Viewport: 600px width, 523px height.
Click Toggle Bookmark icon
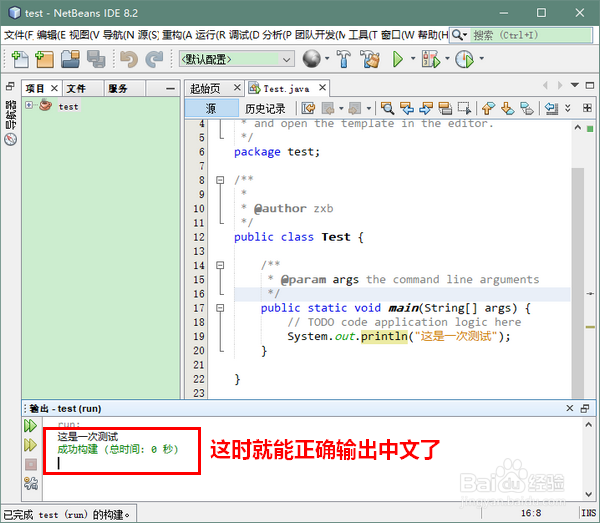[x=527, y=109]
